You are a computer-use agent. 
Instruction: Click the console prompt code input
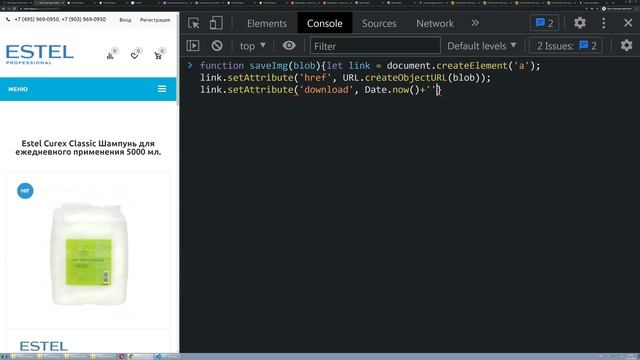(416, 78)
